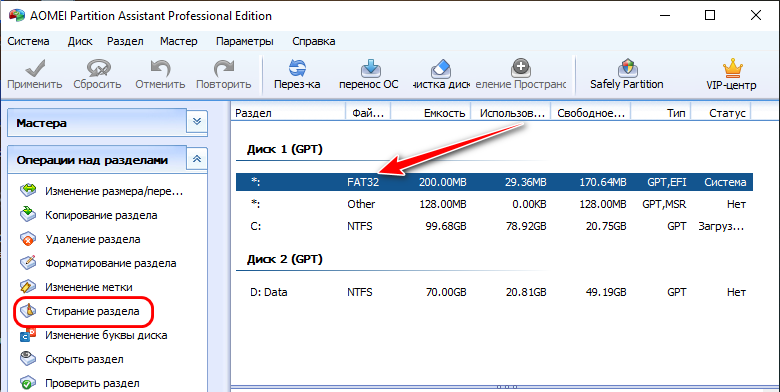Click the Reload (Перез-ка) toolbar icon
The image size is (780, 392).
click(x=297, y=68)
